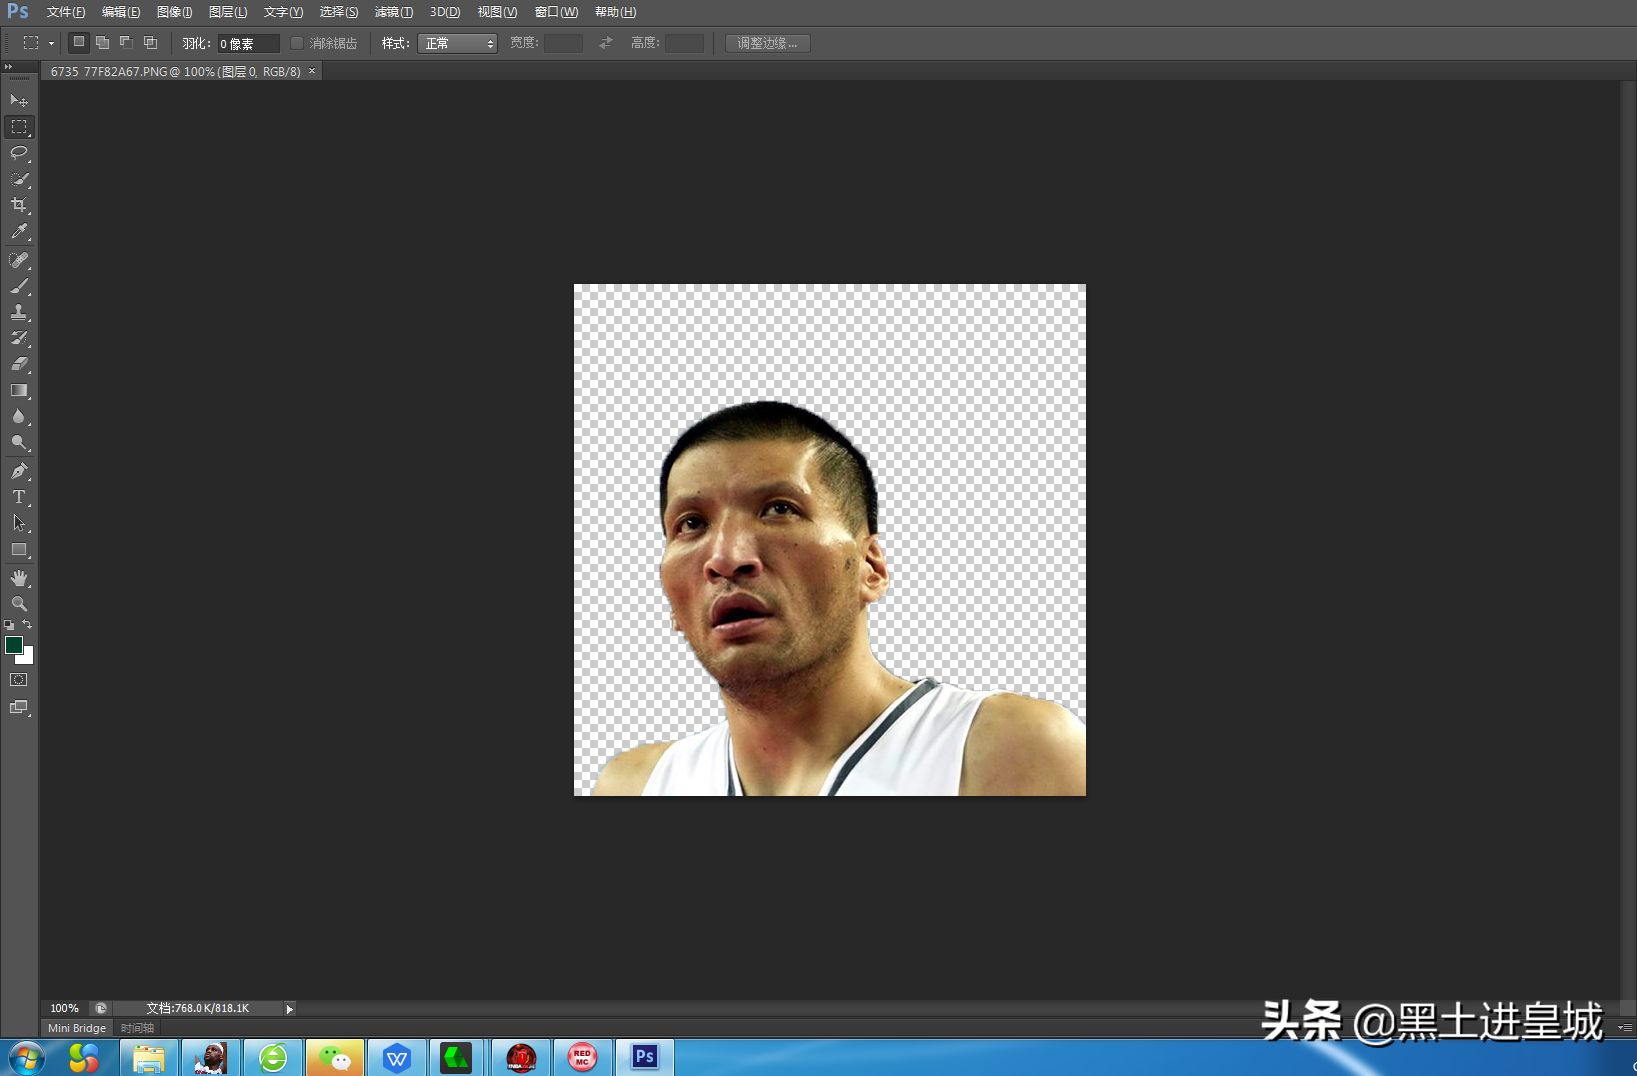Expand the status bar info arrow
This screenshot has width=1637, height=1076.
click(289, 1009)
